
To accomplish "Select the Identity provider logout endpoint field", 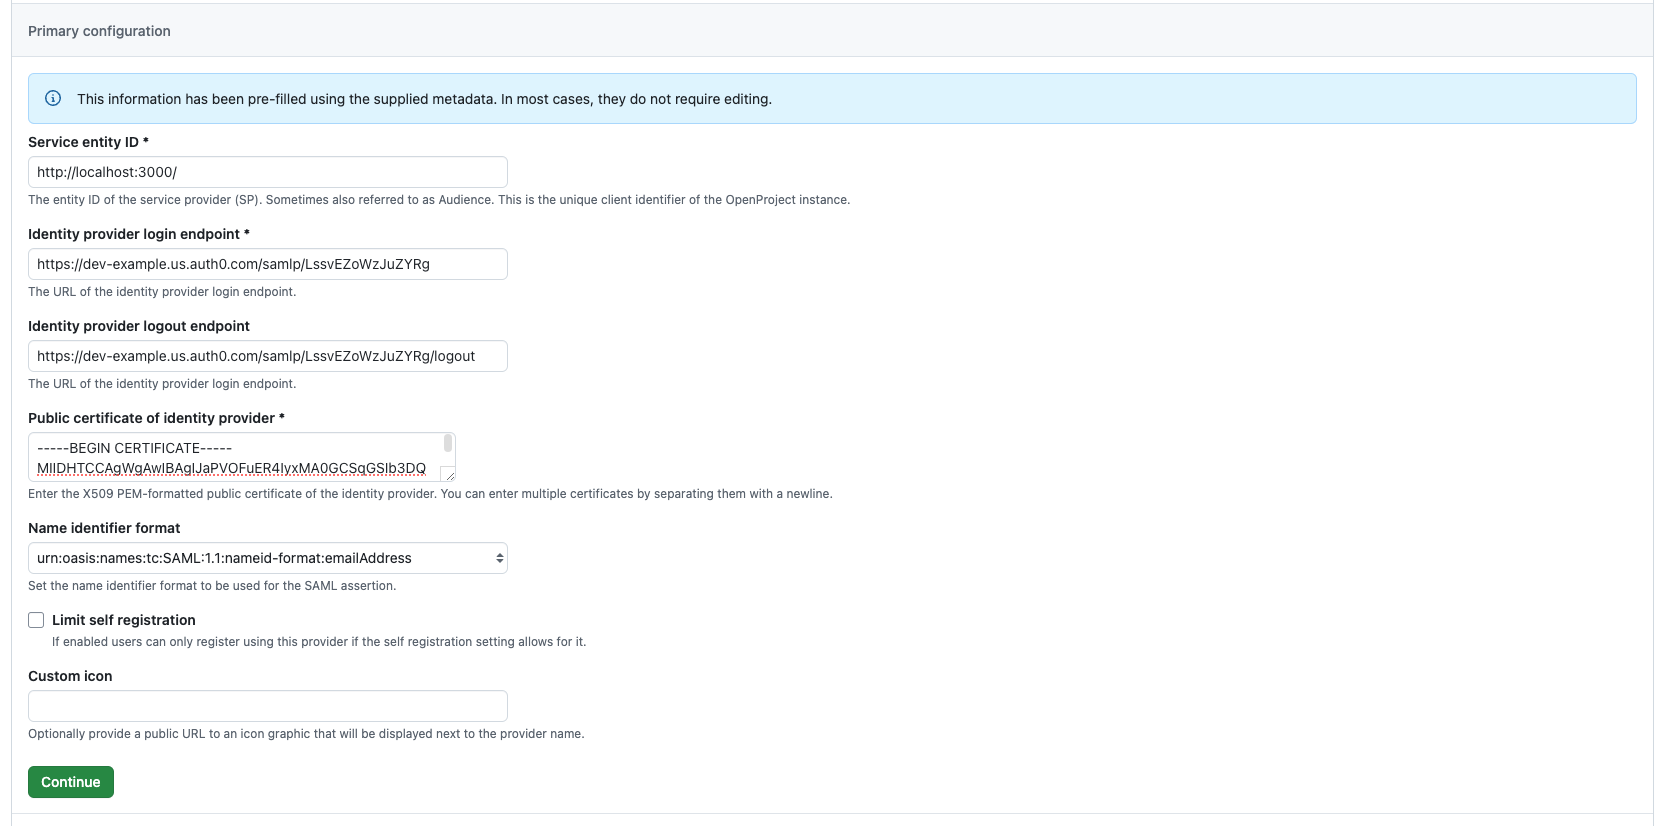I will (267, 356).
